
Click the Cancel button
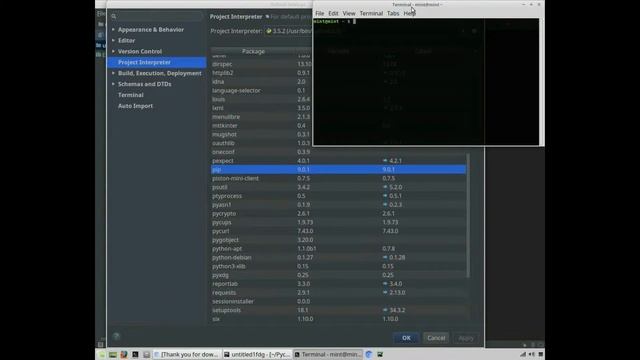pyautogui.click(x=436, y=338)
